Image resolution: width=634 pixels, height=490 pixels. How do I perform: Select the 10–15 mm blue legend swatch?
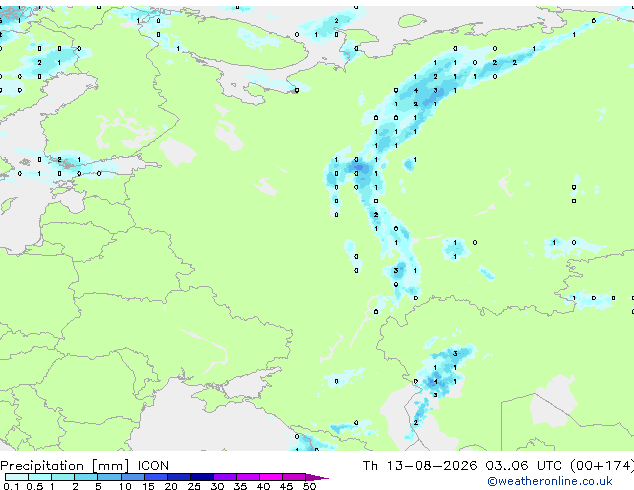coord(133,477)
